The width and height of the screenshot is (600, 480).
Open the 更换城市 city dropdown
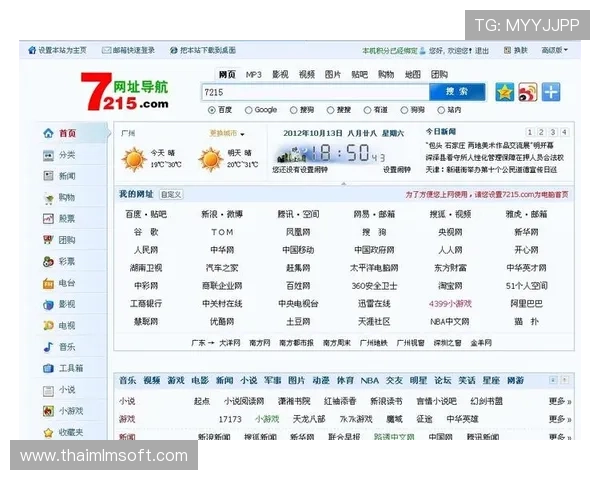pos(227,134)
